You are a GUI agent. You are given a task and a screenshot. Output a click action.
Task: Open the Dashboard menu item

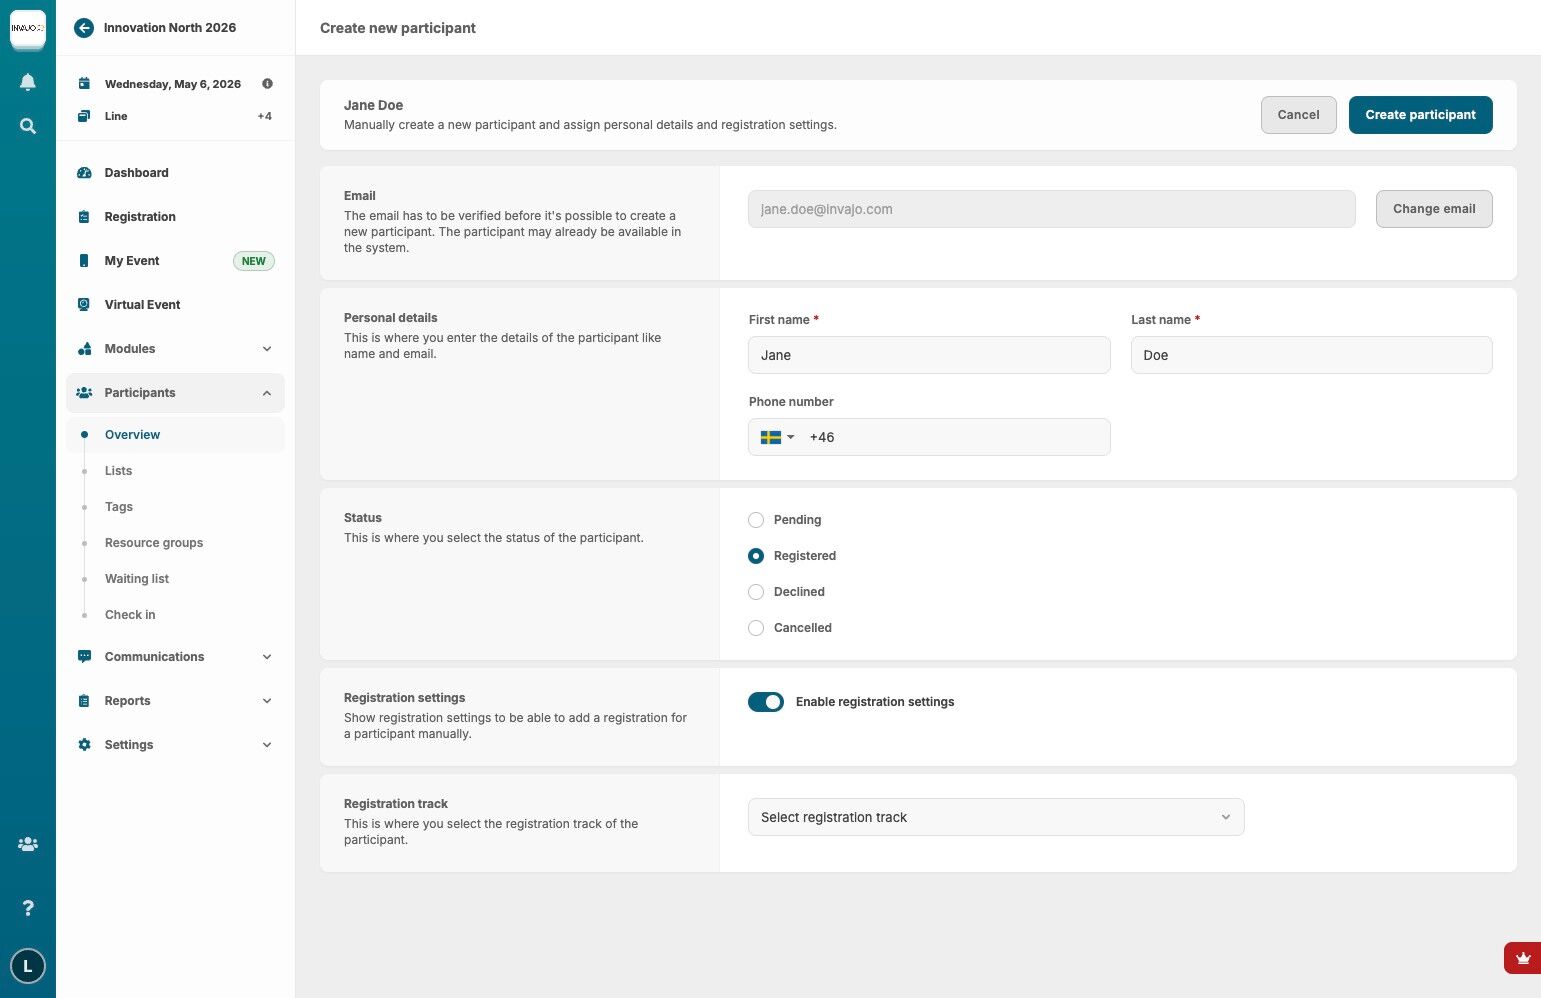click(x=136, y=173)
